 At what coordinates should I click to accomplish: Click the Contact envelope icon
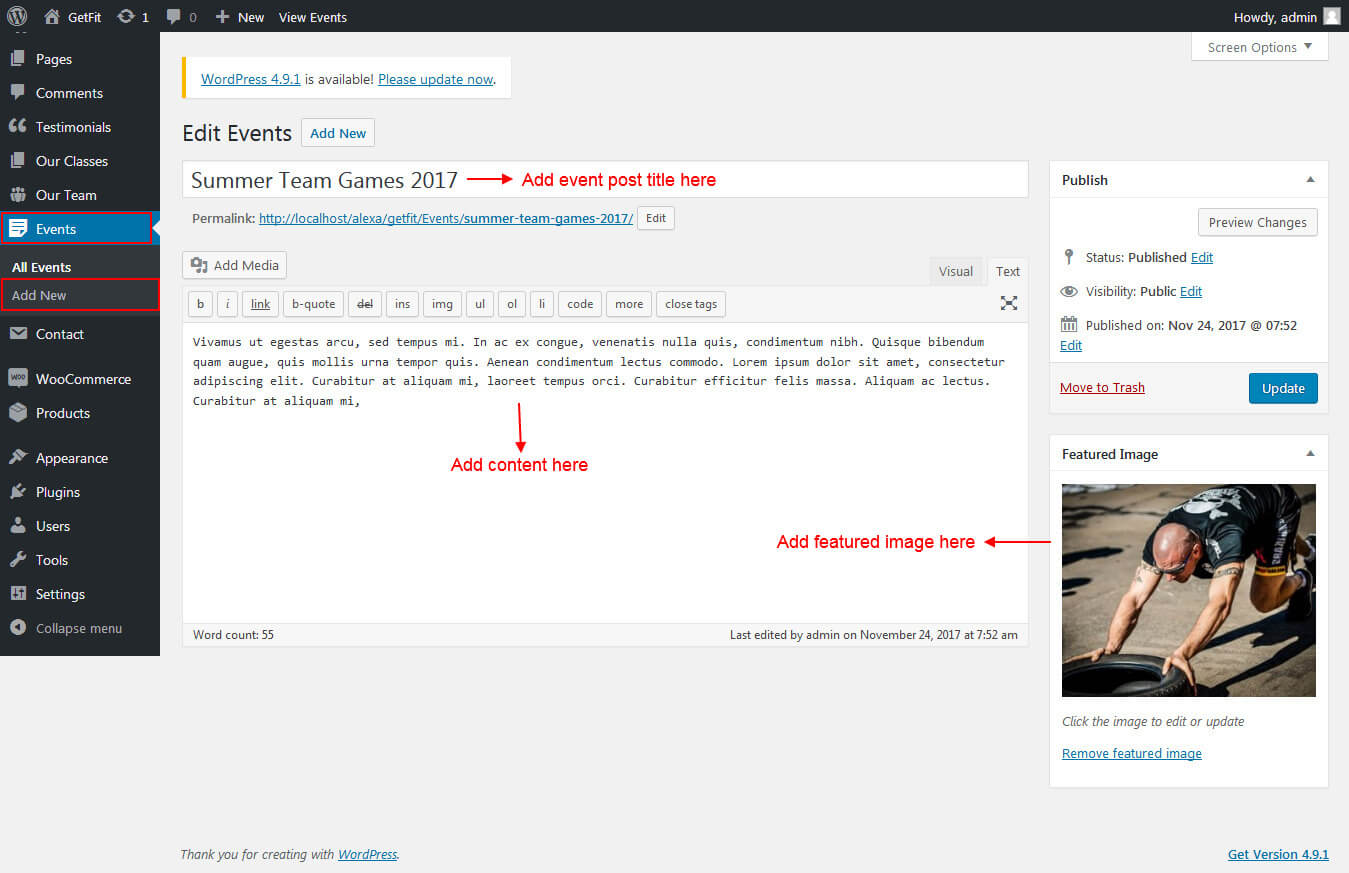pyautogui.click(x=17, y=334)
